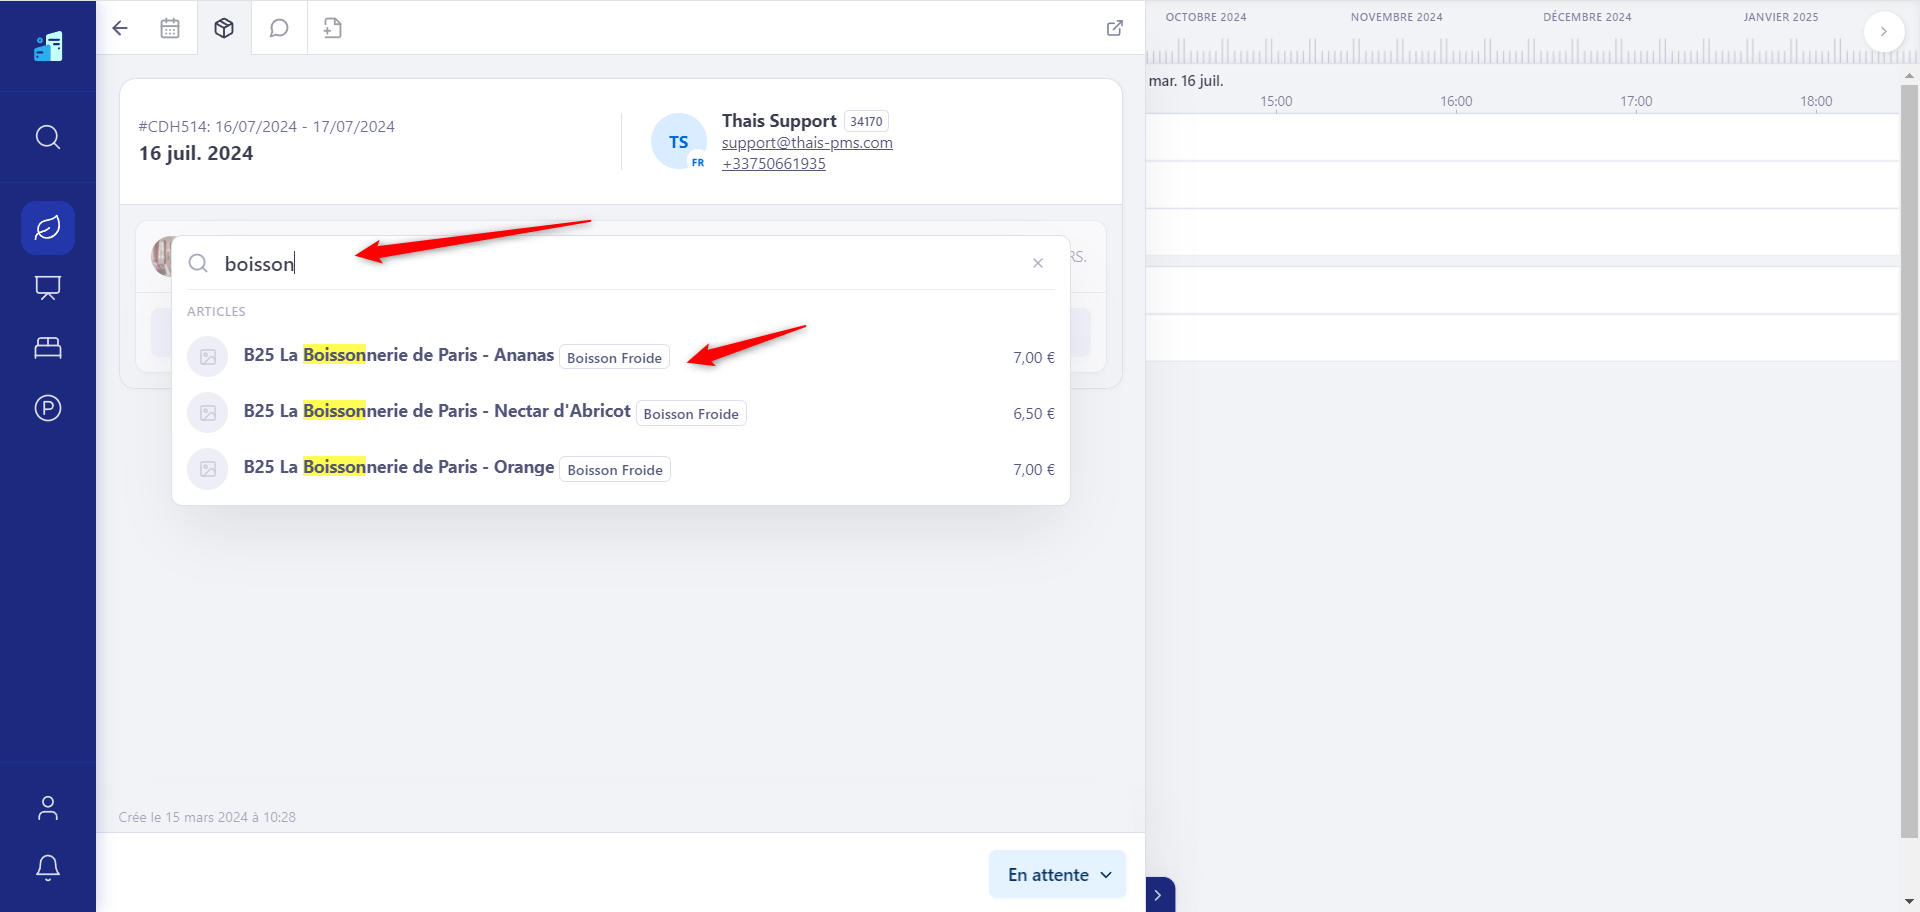Click the Boisson Froide tag on Nectar d'Abricot

click(691, 414)
